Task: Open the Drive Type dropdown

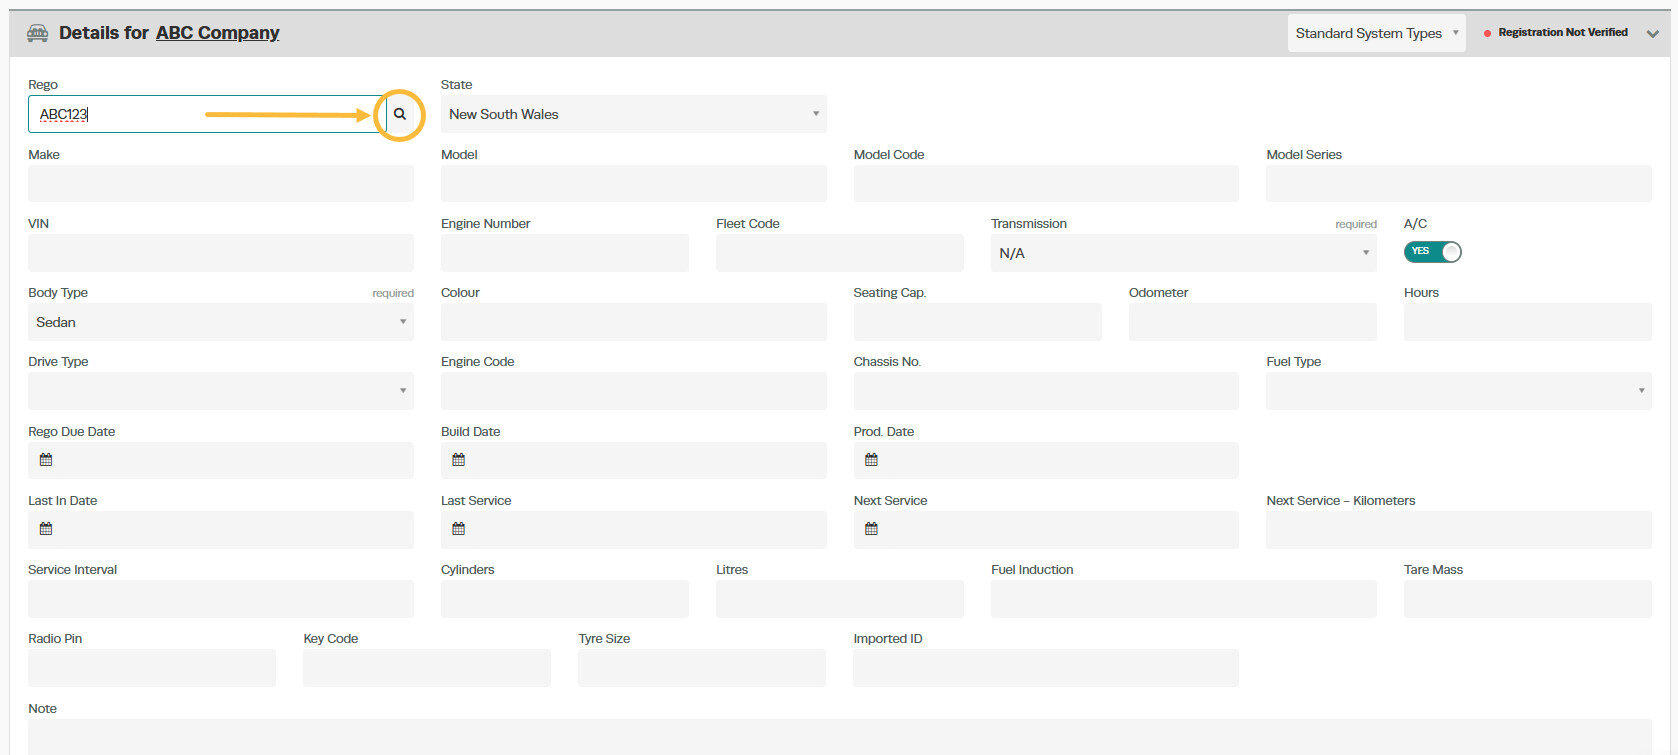Action: click(x=221, y=391)
